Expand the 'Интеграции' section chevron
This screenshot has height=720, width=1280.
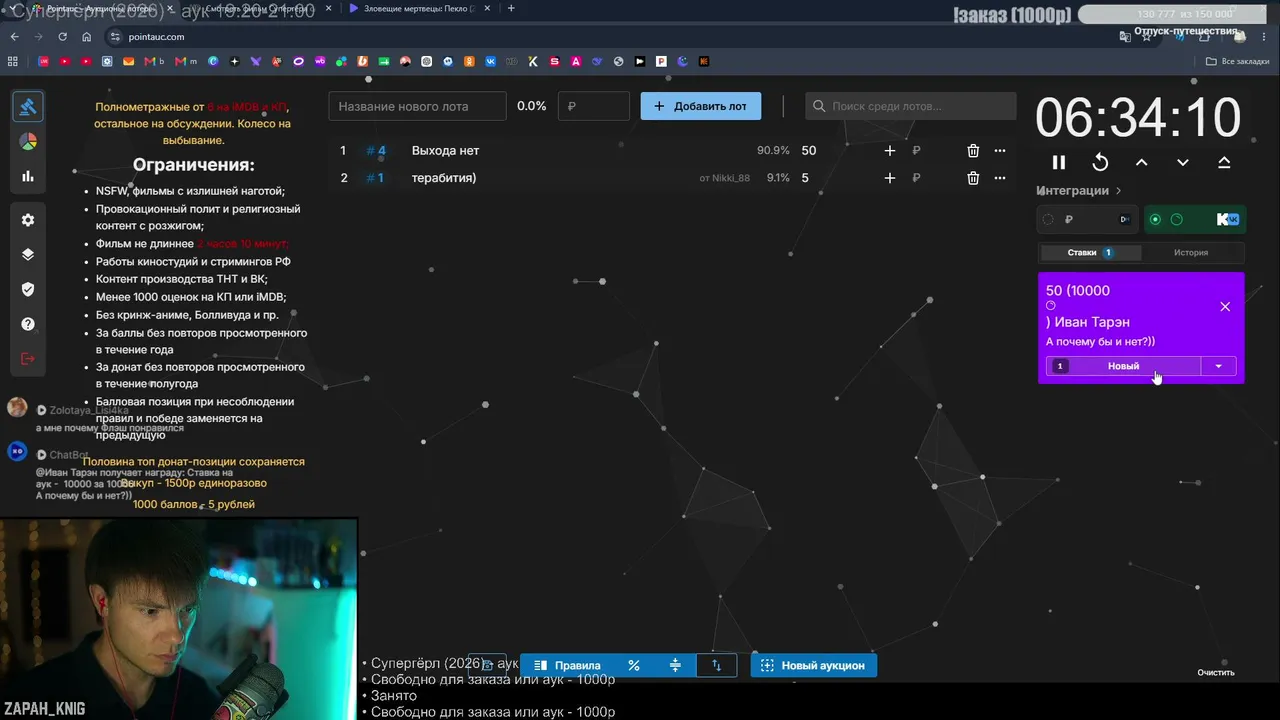(1118, 190)
